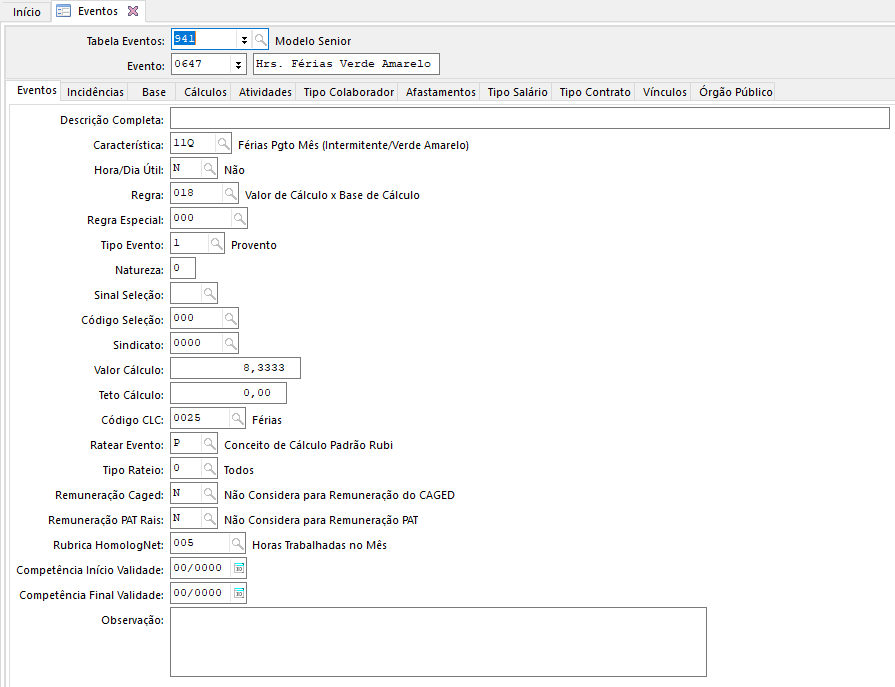Click the Sindicato lookup magnifier

coord(230,344)
